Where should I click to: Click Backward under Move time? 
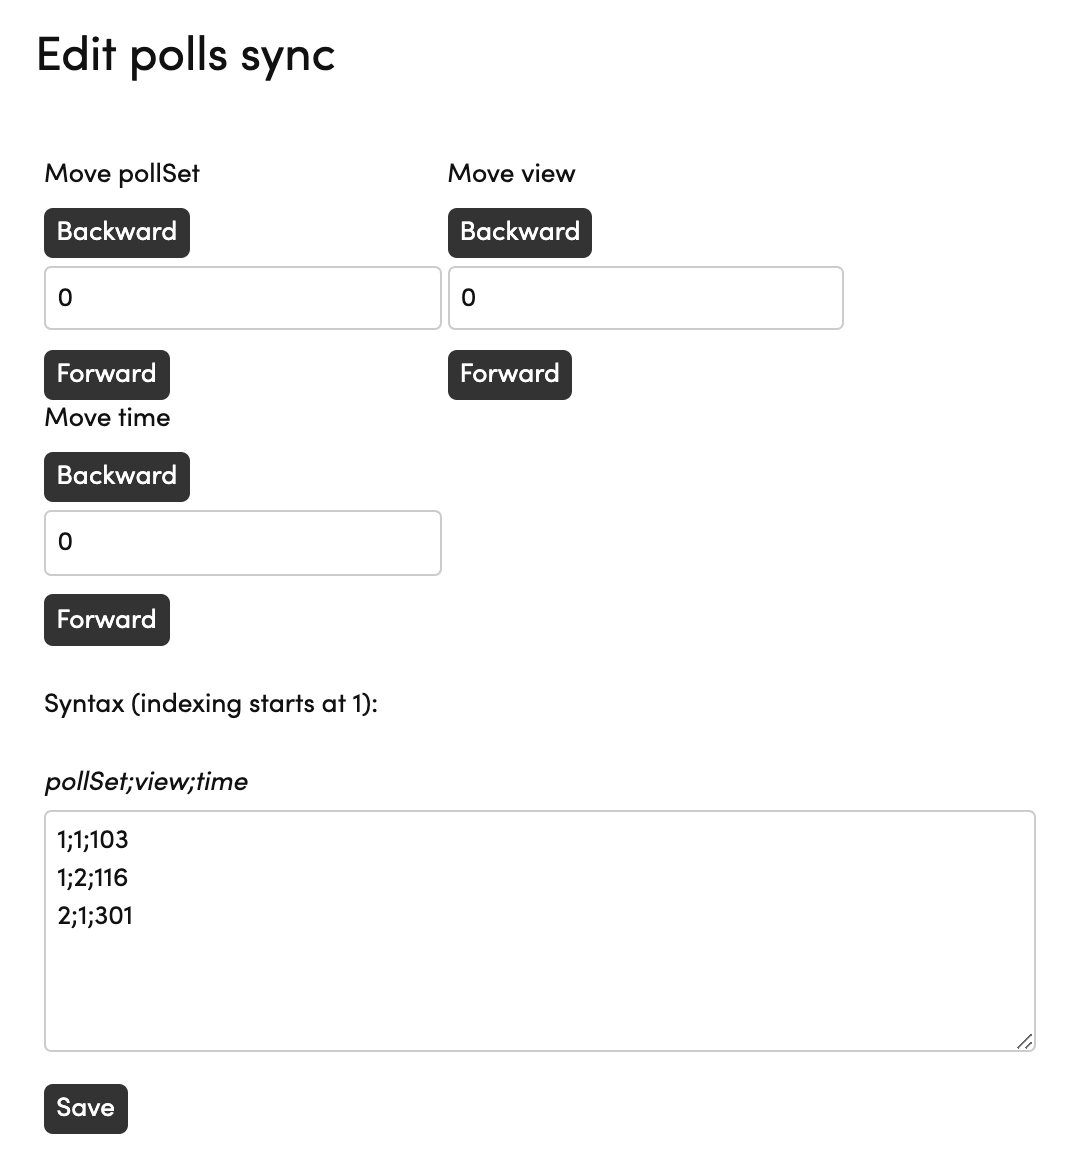point(116,476)
